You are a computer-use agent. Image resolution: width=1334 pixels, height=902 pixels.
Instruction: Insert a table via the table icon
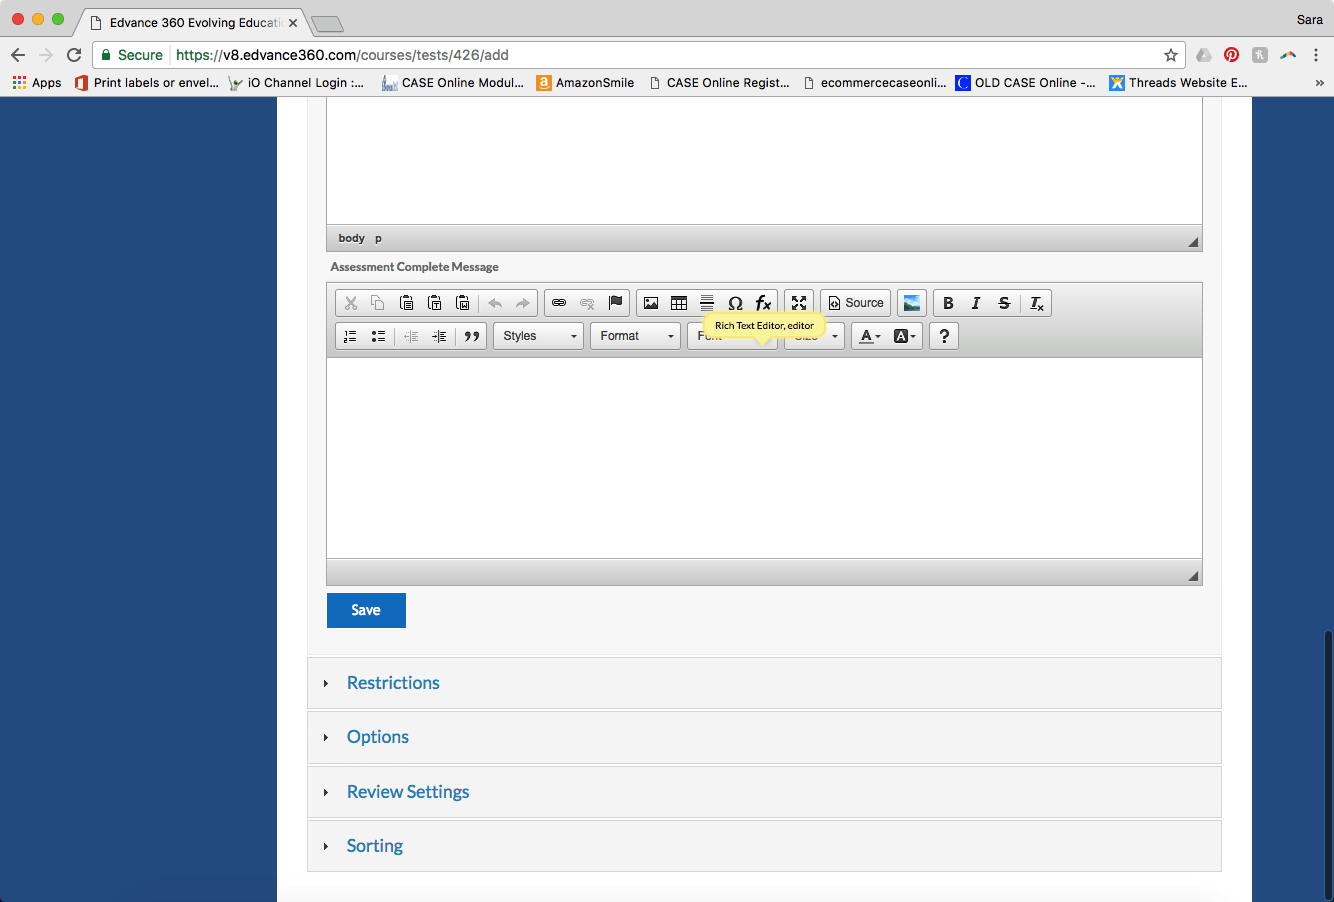[x=679, y=303]
